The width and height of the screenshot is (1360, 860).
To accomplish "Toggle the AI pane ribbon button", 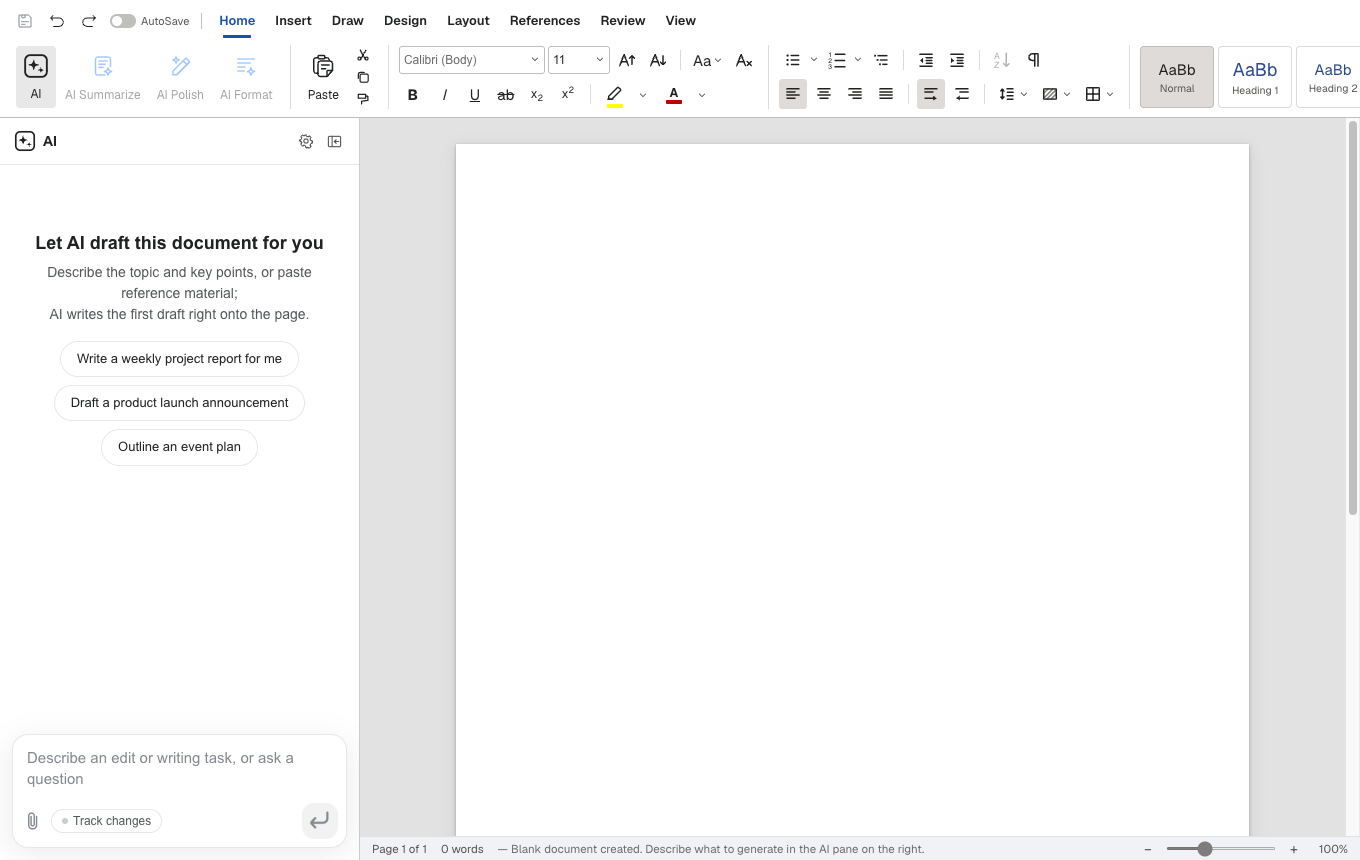I will (x=36, y=77).
